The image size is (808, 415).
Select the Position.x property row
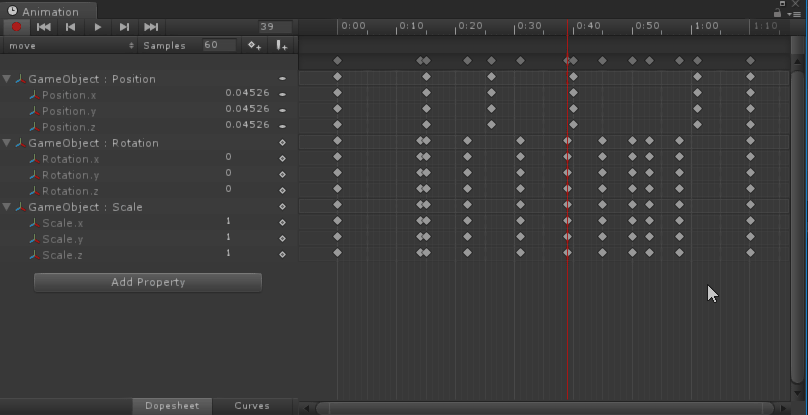(149, 95)
